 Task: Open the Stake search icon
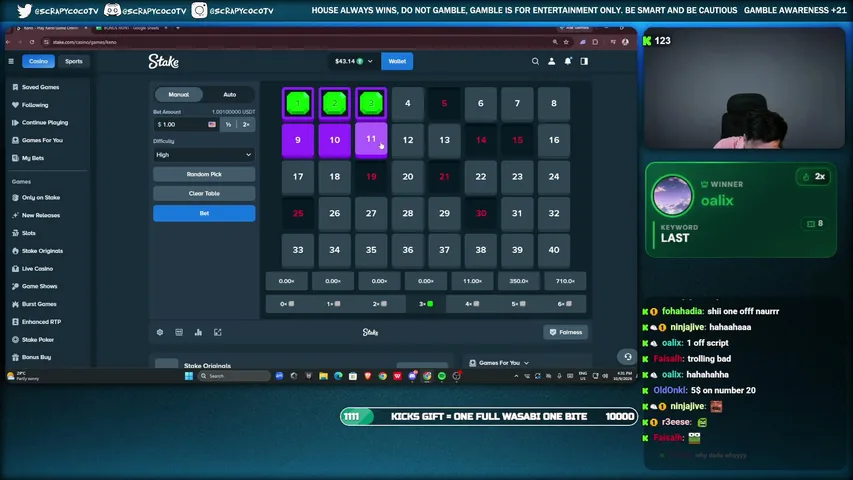(535, 61)
